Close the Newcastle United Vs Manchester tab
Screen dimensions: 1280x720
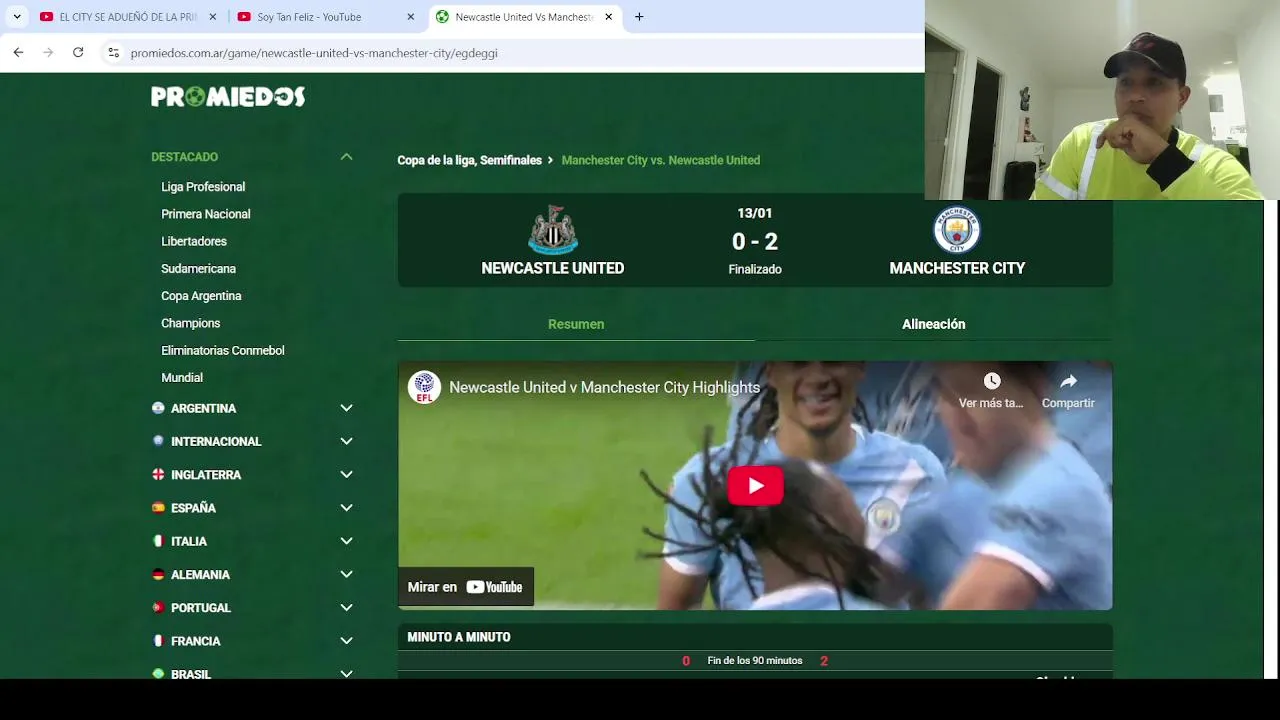click(x=608, y=17)
